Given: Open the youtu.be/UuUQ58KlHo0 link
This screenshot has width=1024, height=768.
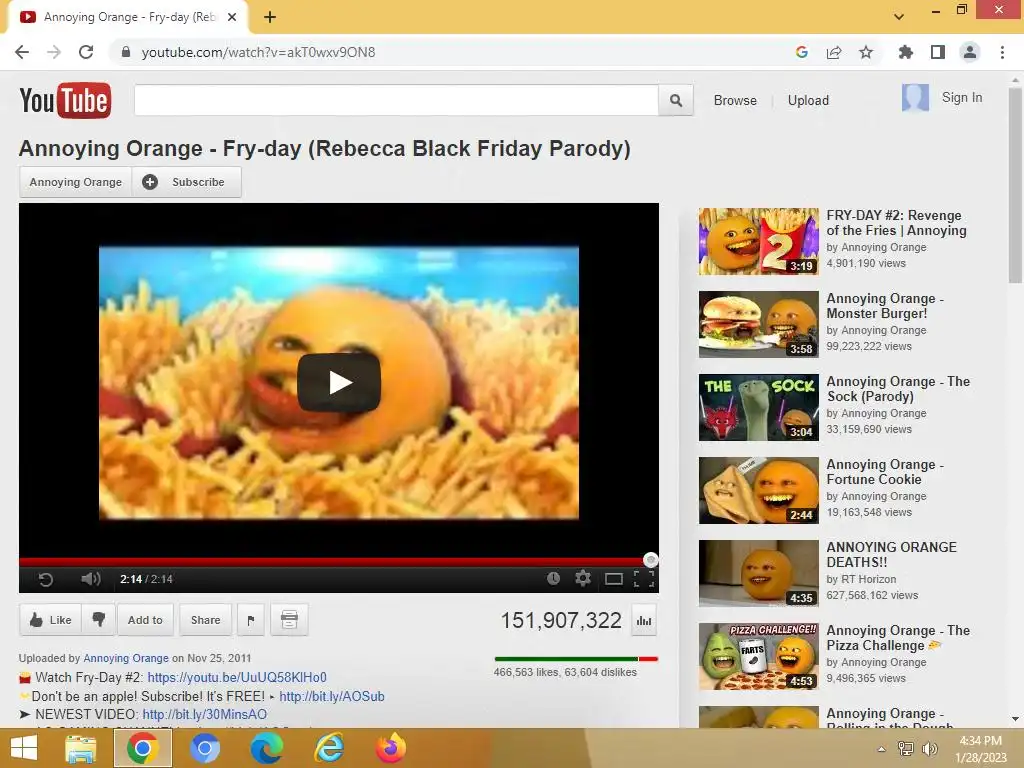Looking at the screenshot, I should [x=237, y=677].
